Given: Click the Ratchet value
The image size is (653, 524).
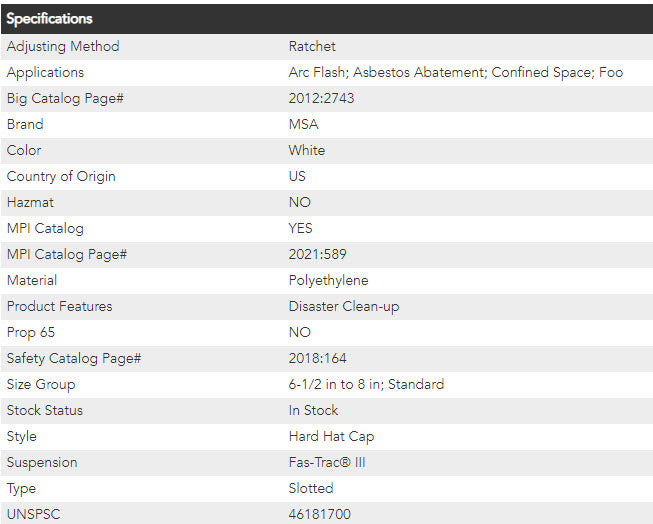Looking at the screenshot, I should tap(312, 46).
